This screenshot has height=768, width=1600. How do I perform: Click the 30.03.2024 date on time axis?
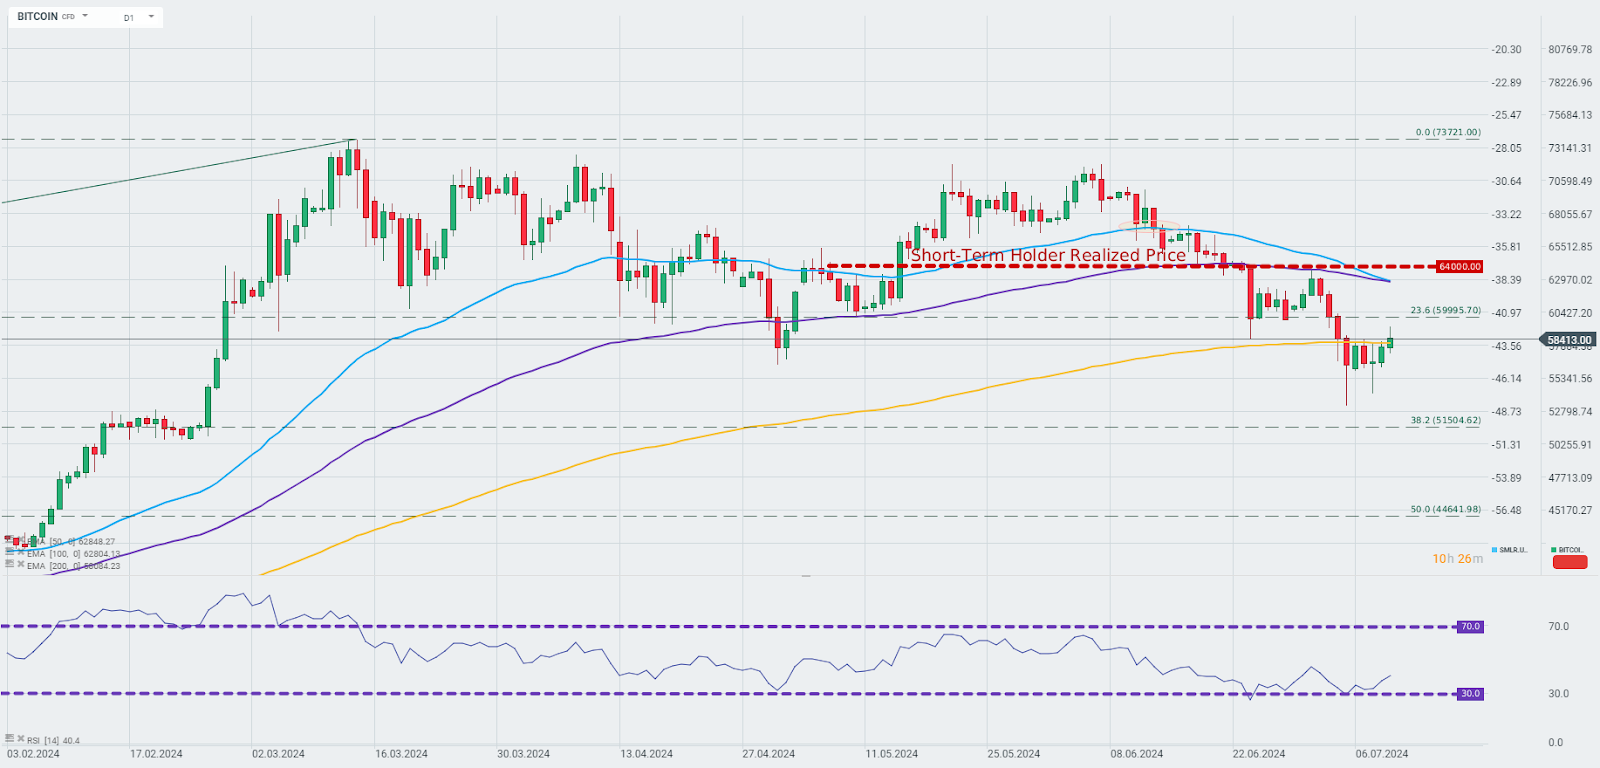coord(523,754)
